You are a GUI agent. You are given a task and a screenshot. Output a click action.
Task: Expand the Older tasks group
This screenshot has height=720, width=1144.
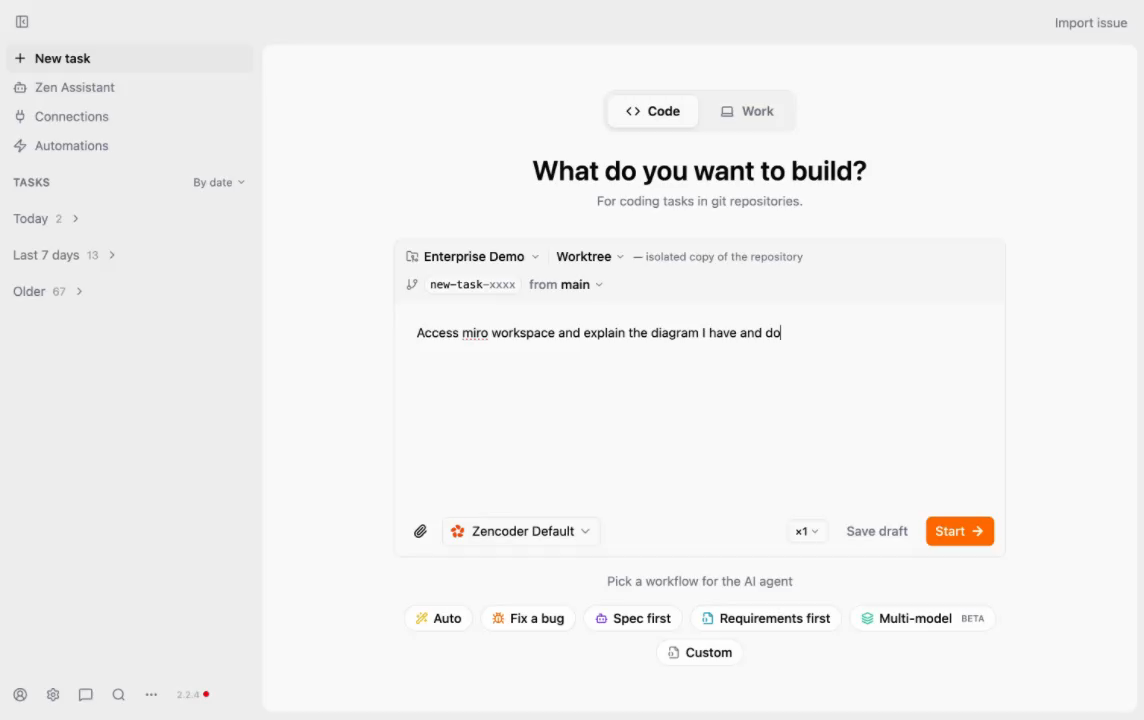coord(47,292)
